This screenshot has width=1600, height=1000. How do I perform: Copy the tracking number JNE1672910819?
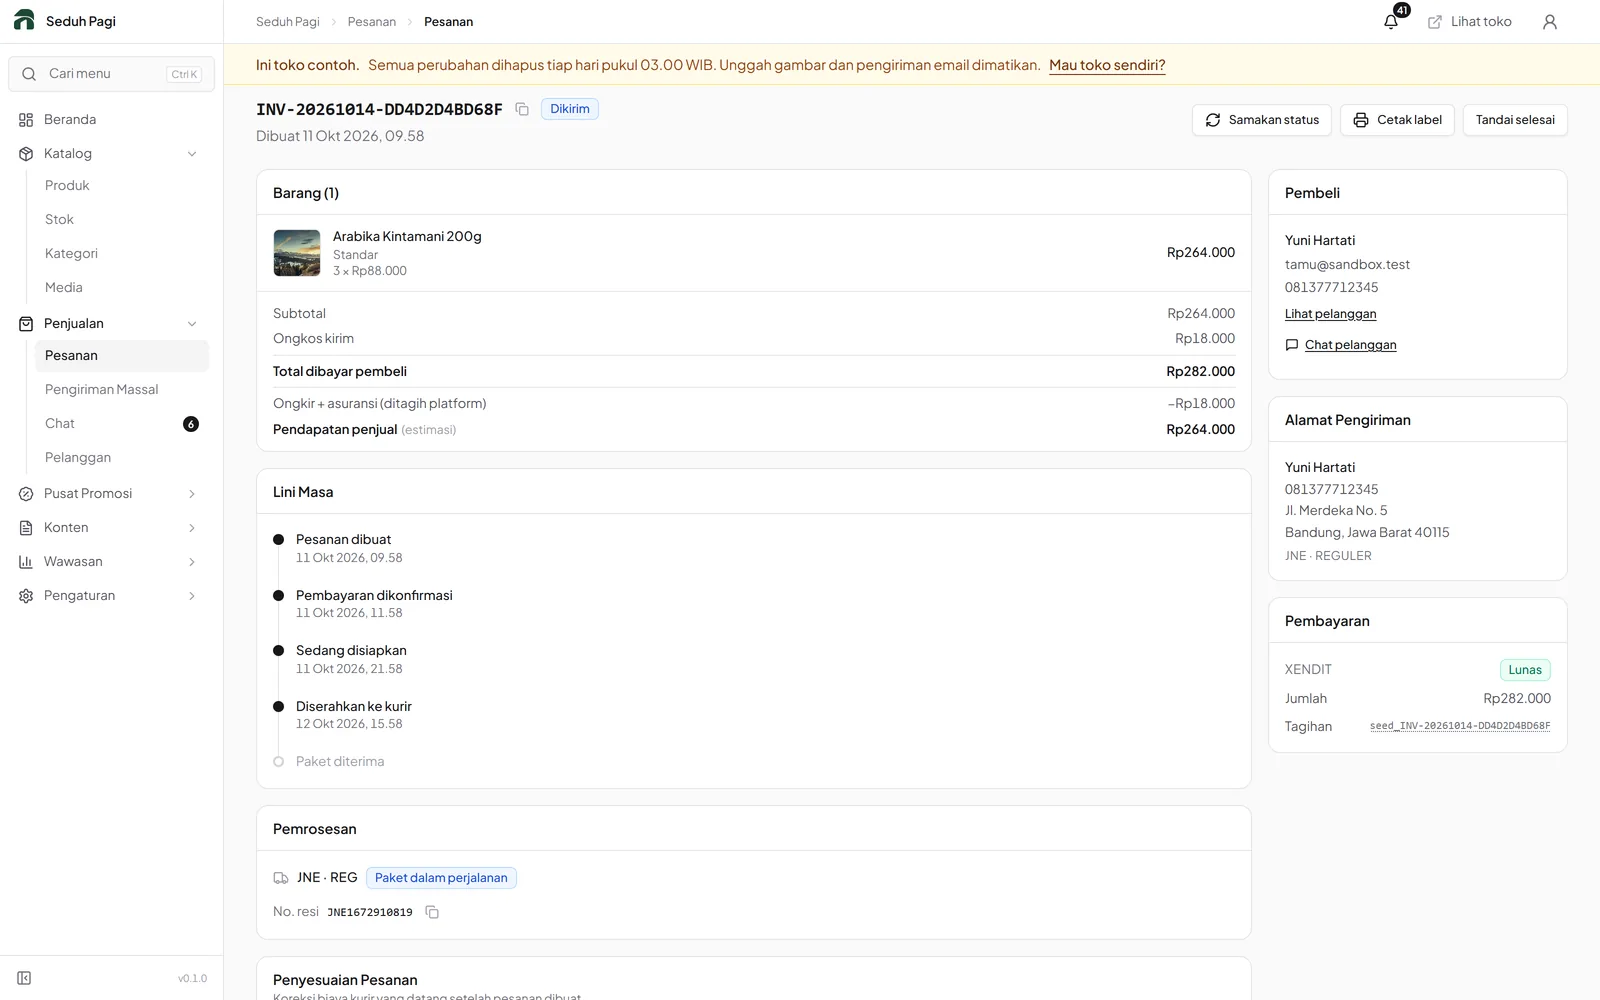coord(432,912)
